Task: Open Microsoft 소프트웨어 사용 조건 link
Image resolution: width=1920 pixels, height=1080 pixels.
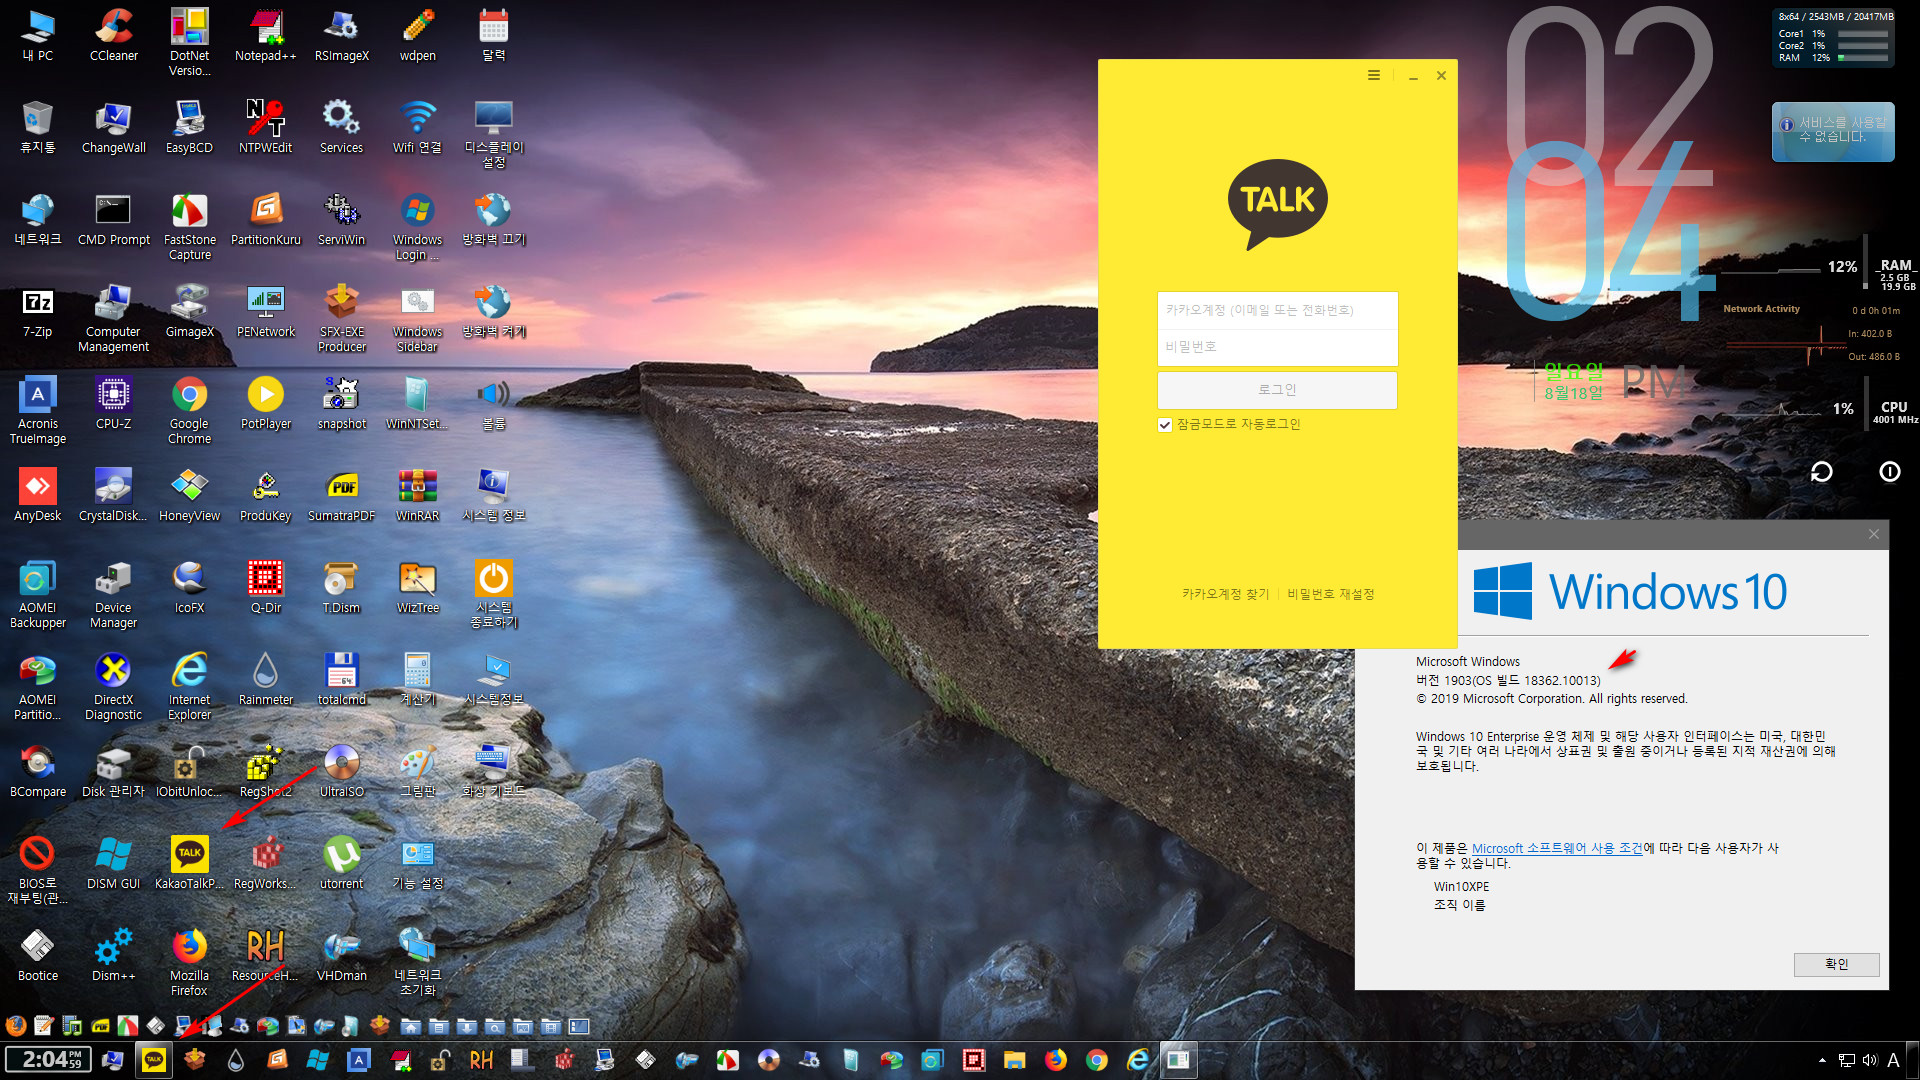Action: point(1557,848)
